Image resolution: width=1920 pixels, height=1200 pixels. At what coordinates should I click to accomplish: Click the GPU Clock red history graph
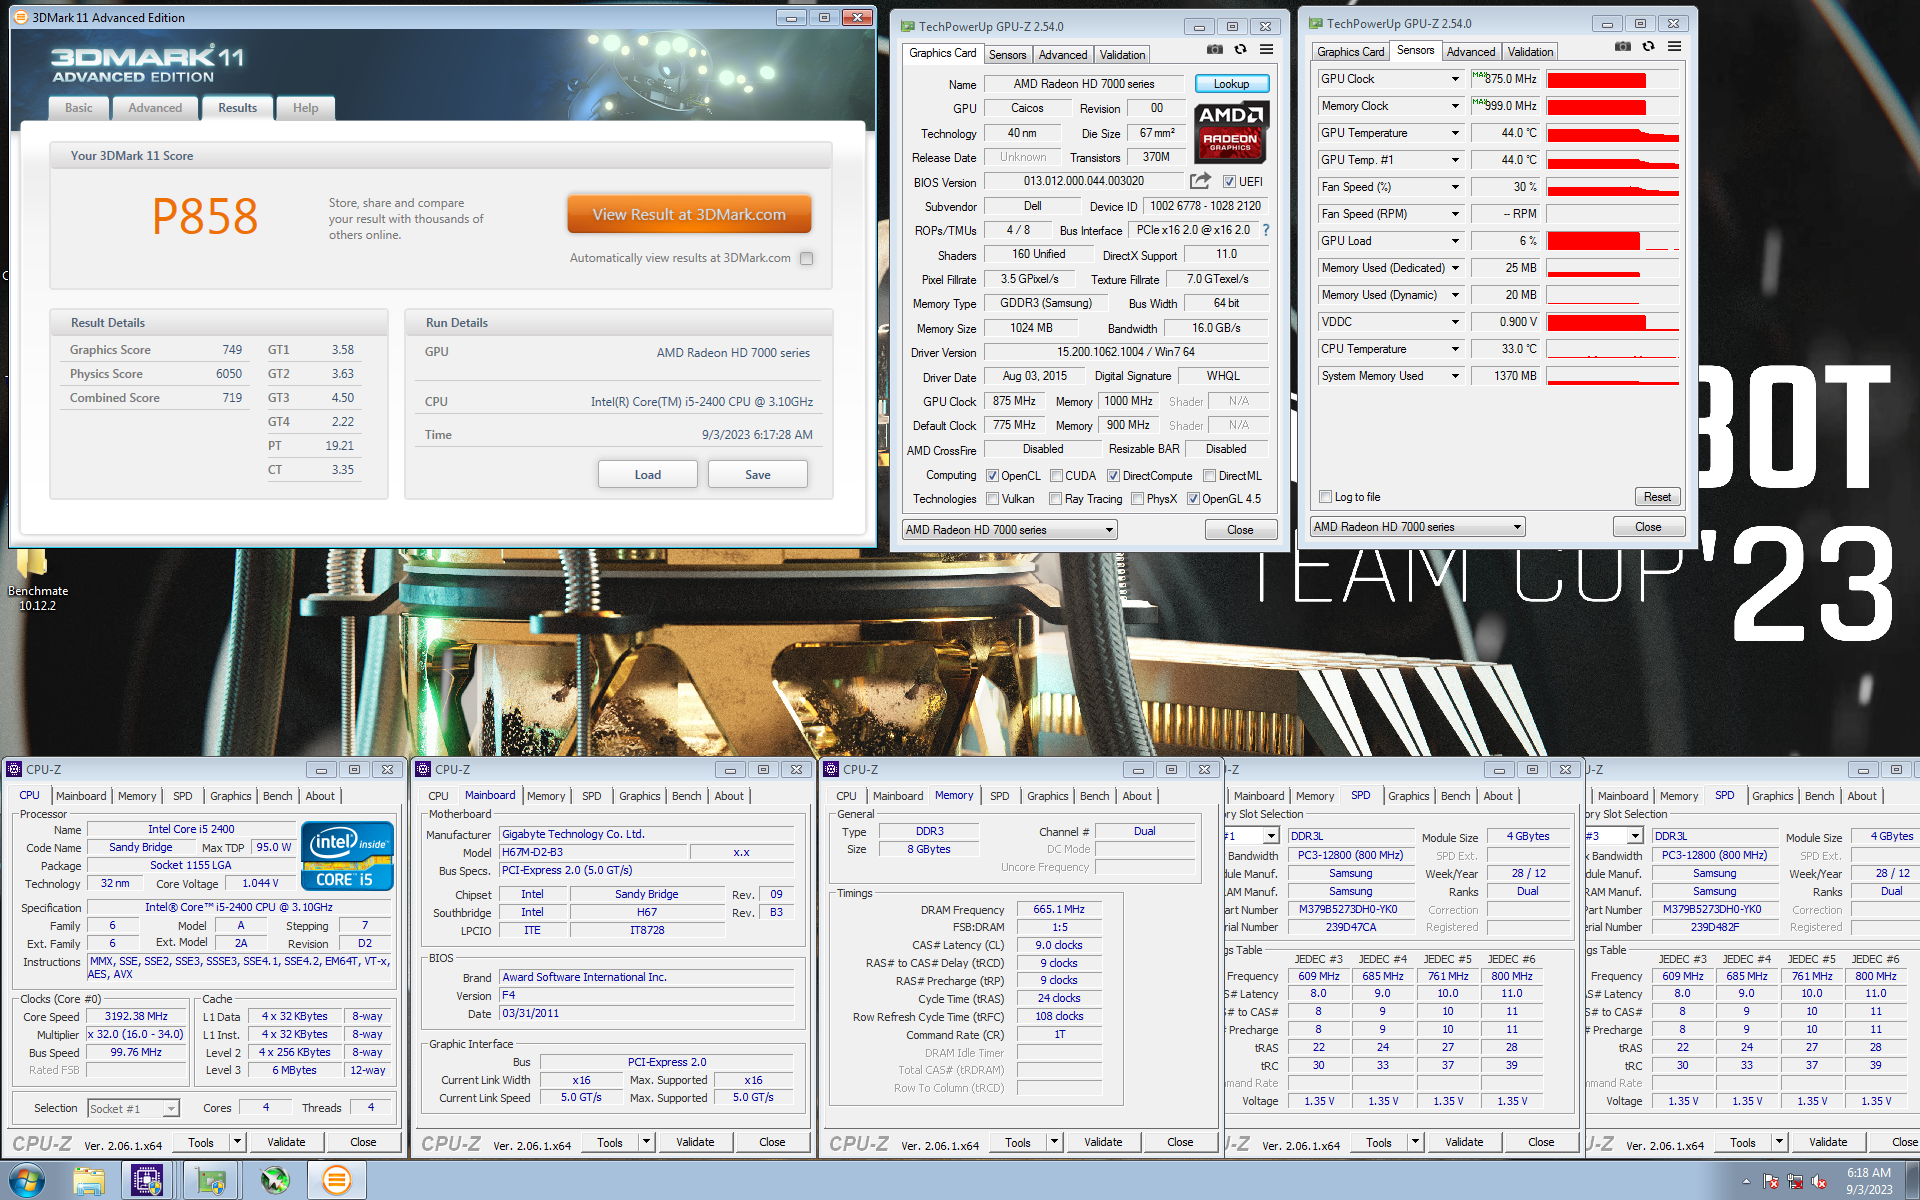point(1612,79)
